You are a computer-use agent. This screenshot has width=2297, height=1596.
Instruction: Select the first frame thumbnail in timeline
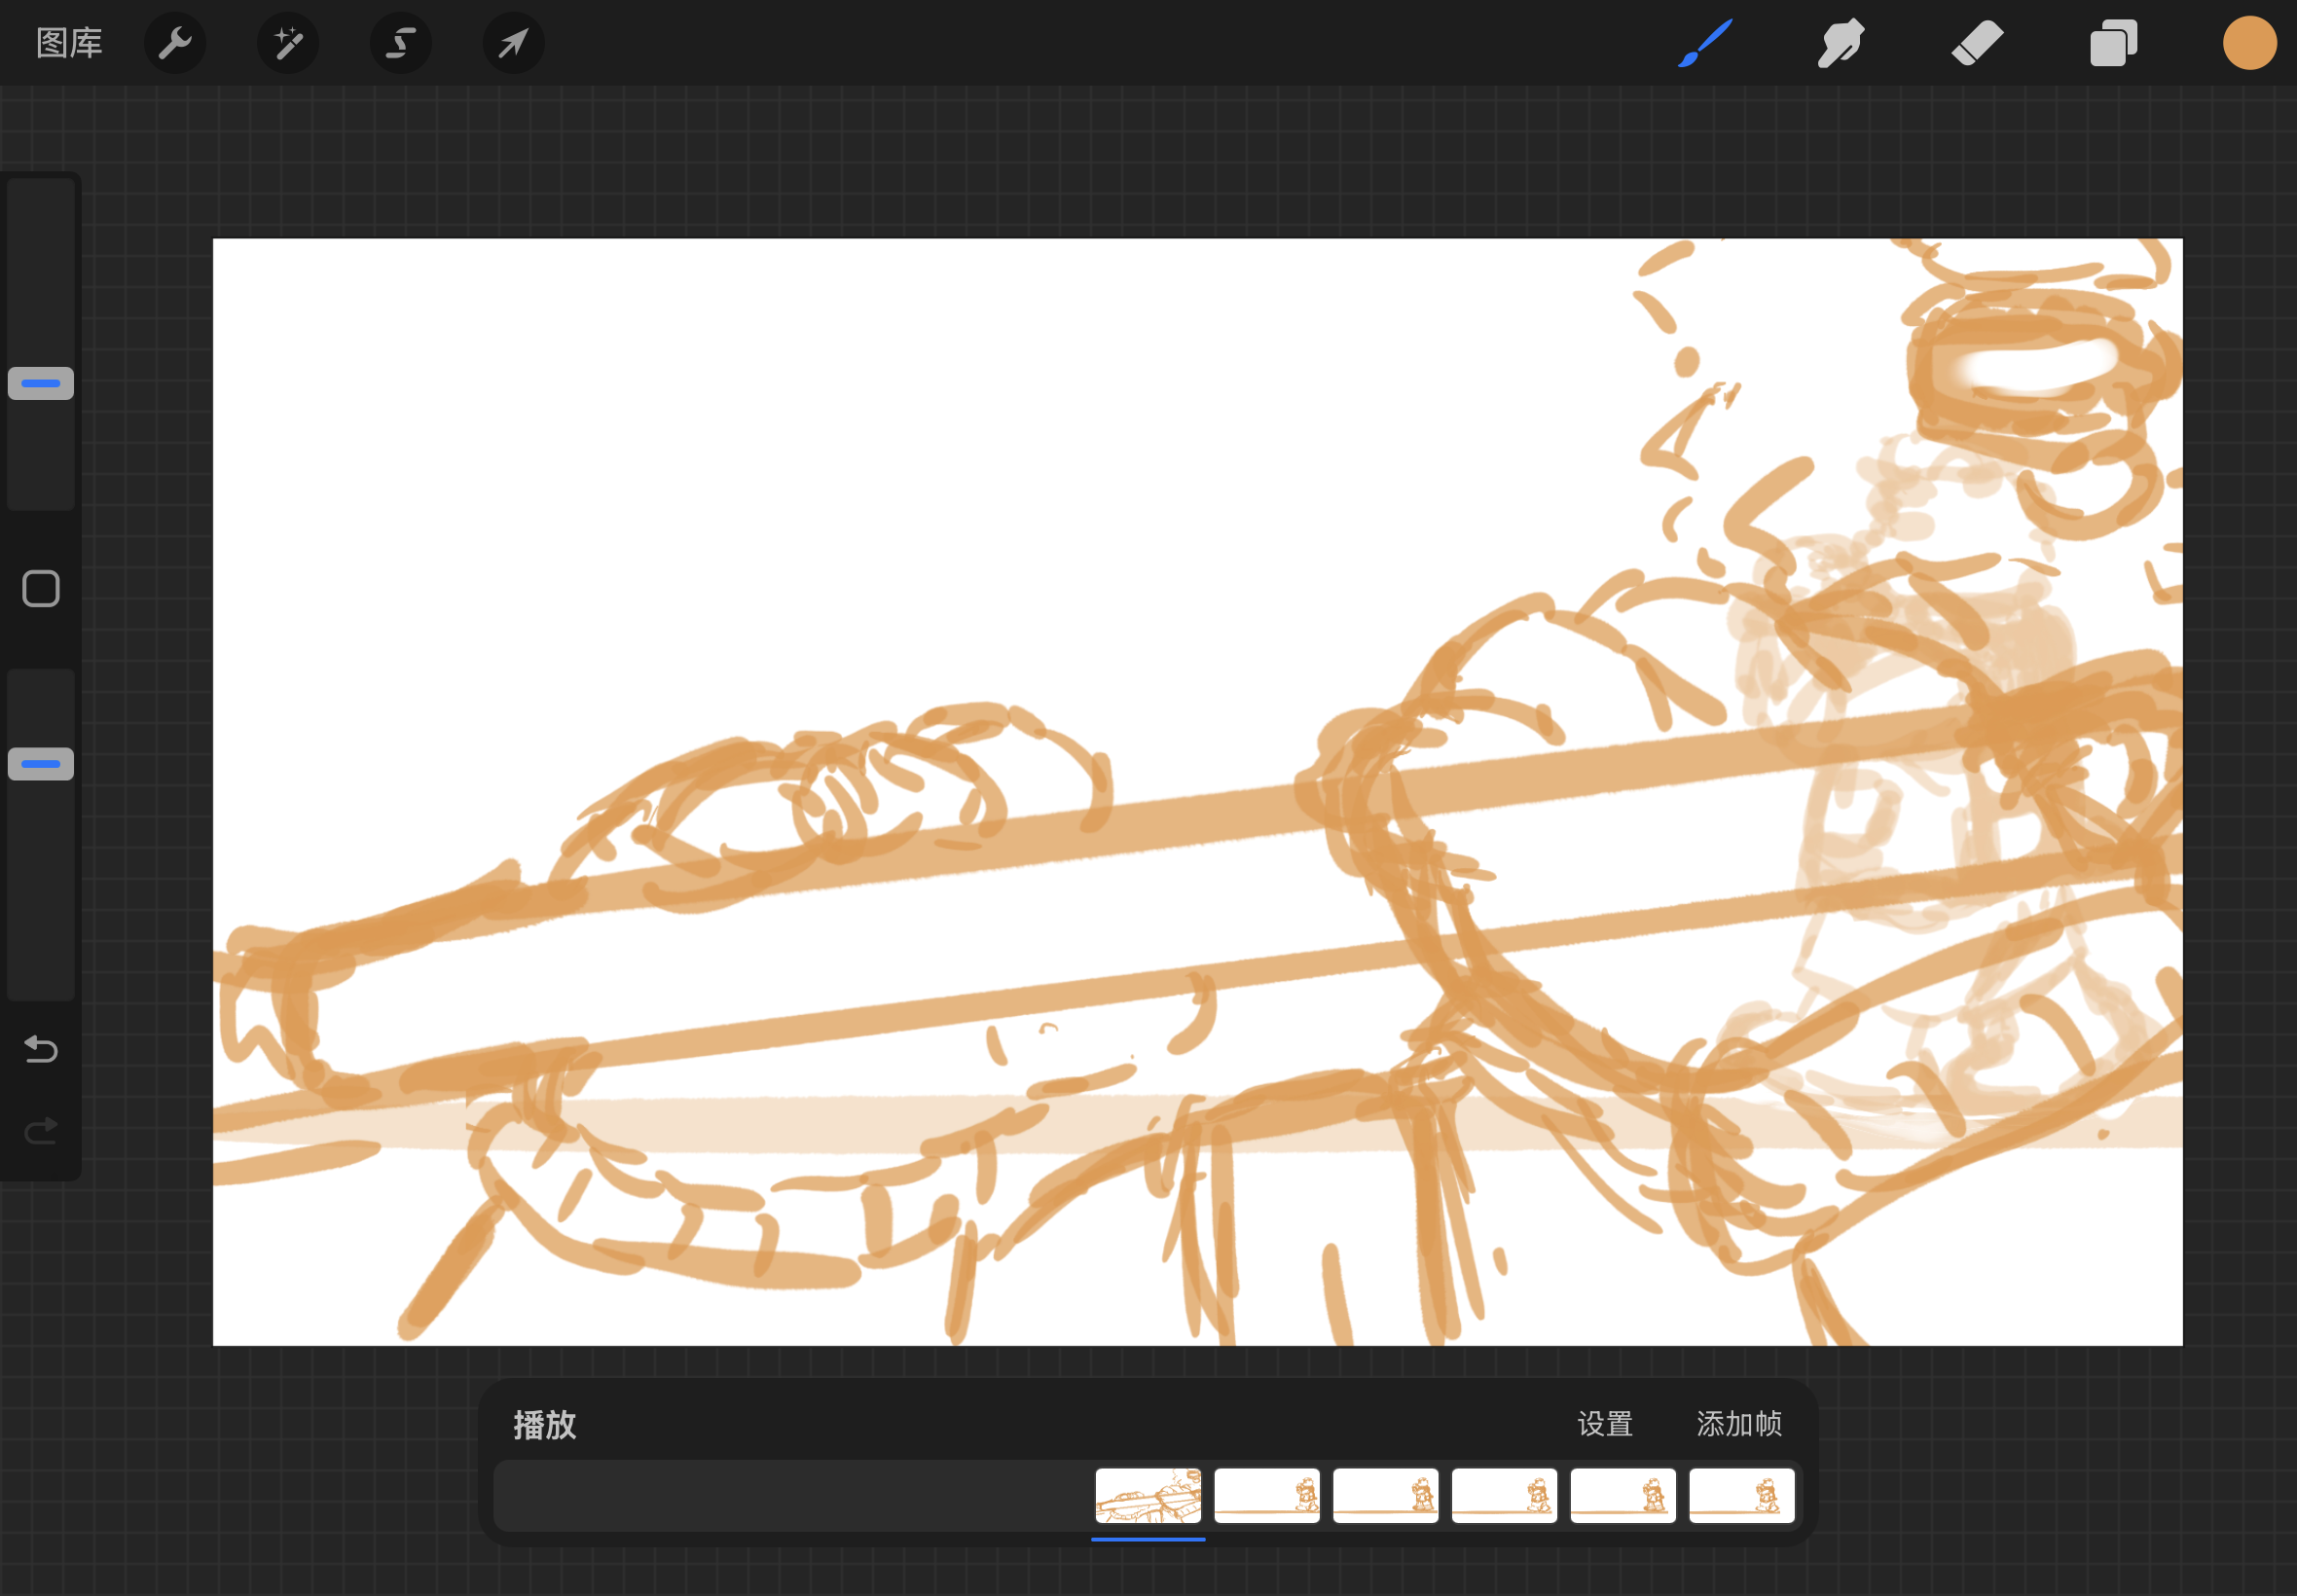coord(1148,1495)
